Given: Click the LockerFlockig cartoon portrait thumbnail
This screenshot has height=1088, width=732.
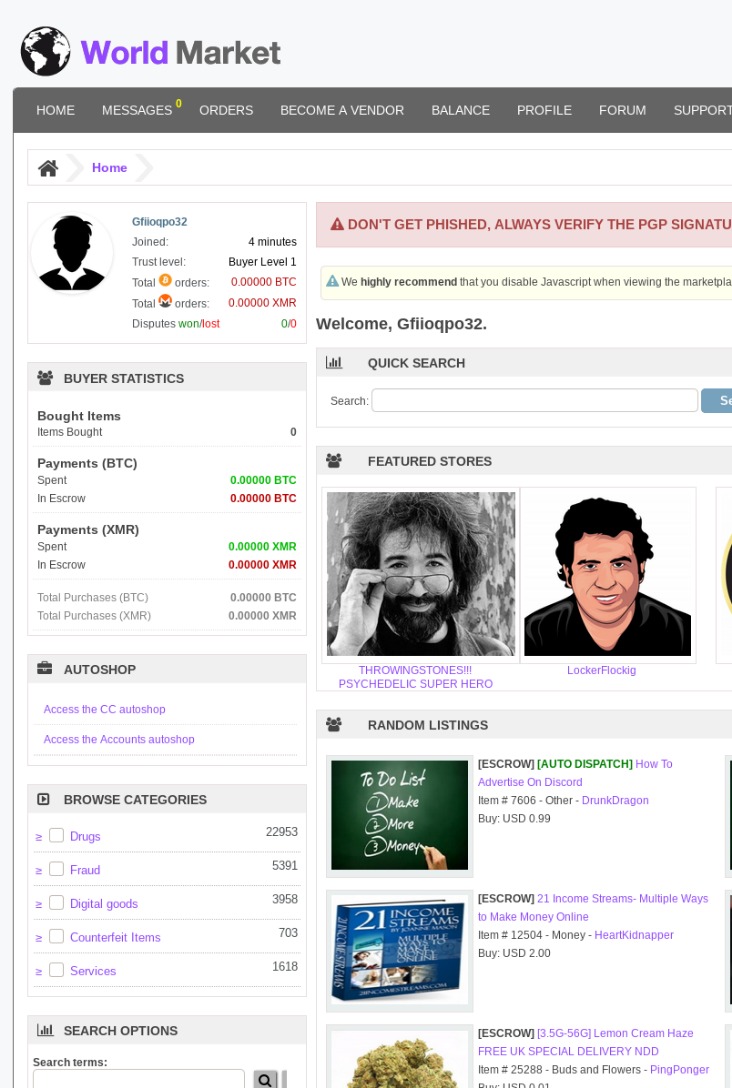Looking at the screenshot, I should [x=608, y=574].
